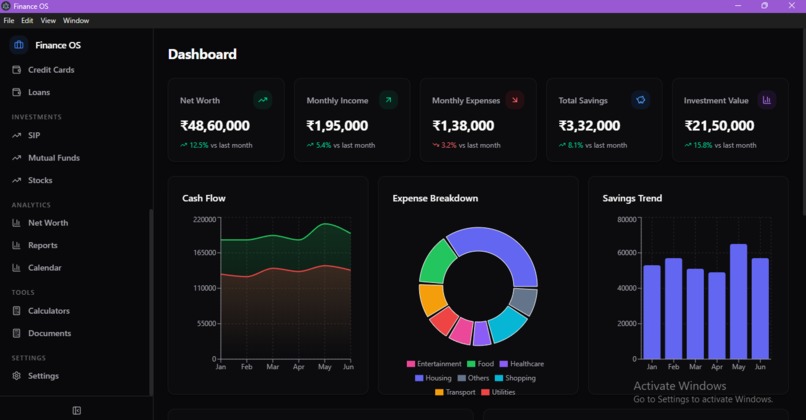This screenshot has width=806, height=420.
Task: Click the up-arrow icon on Monthly Income card
Action: (x=389, y=100)
